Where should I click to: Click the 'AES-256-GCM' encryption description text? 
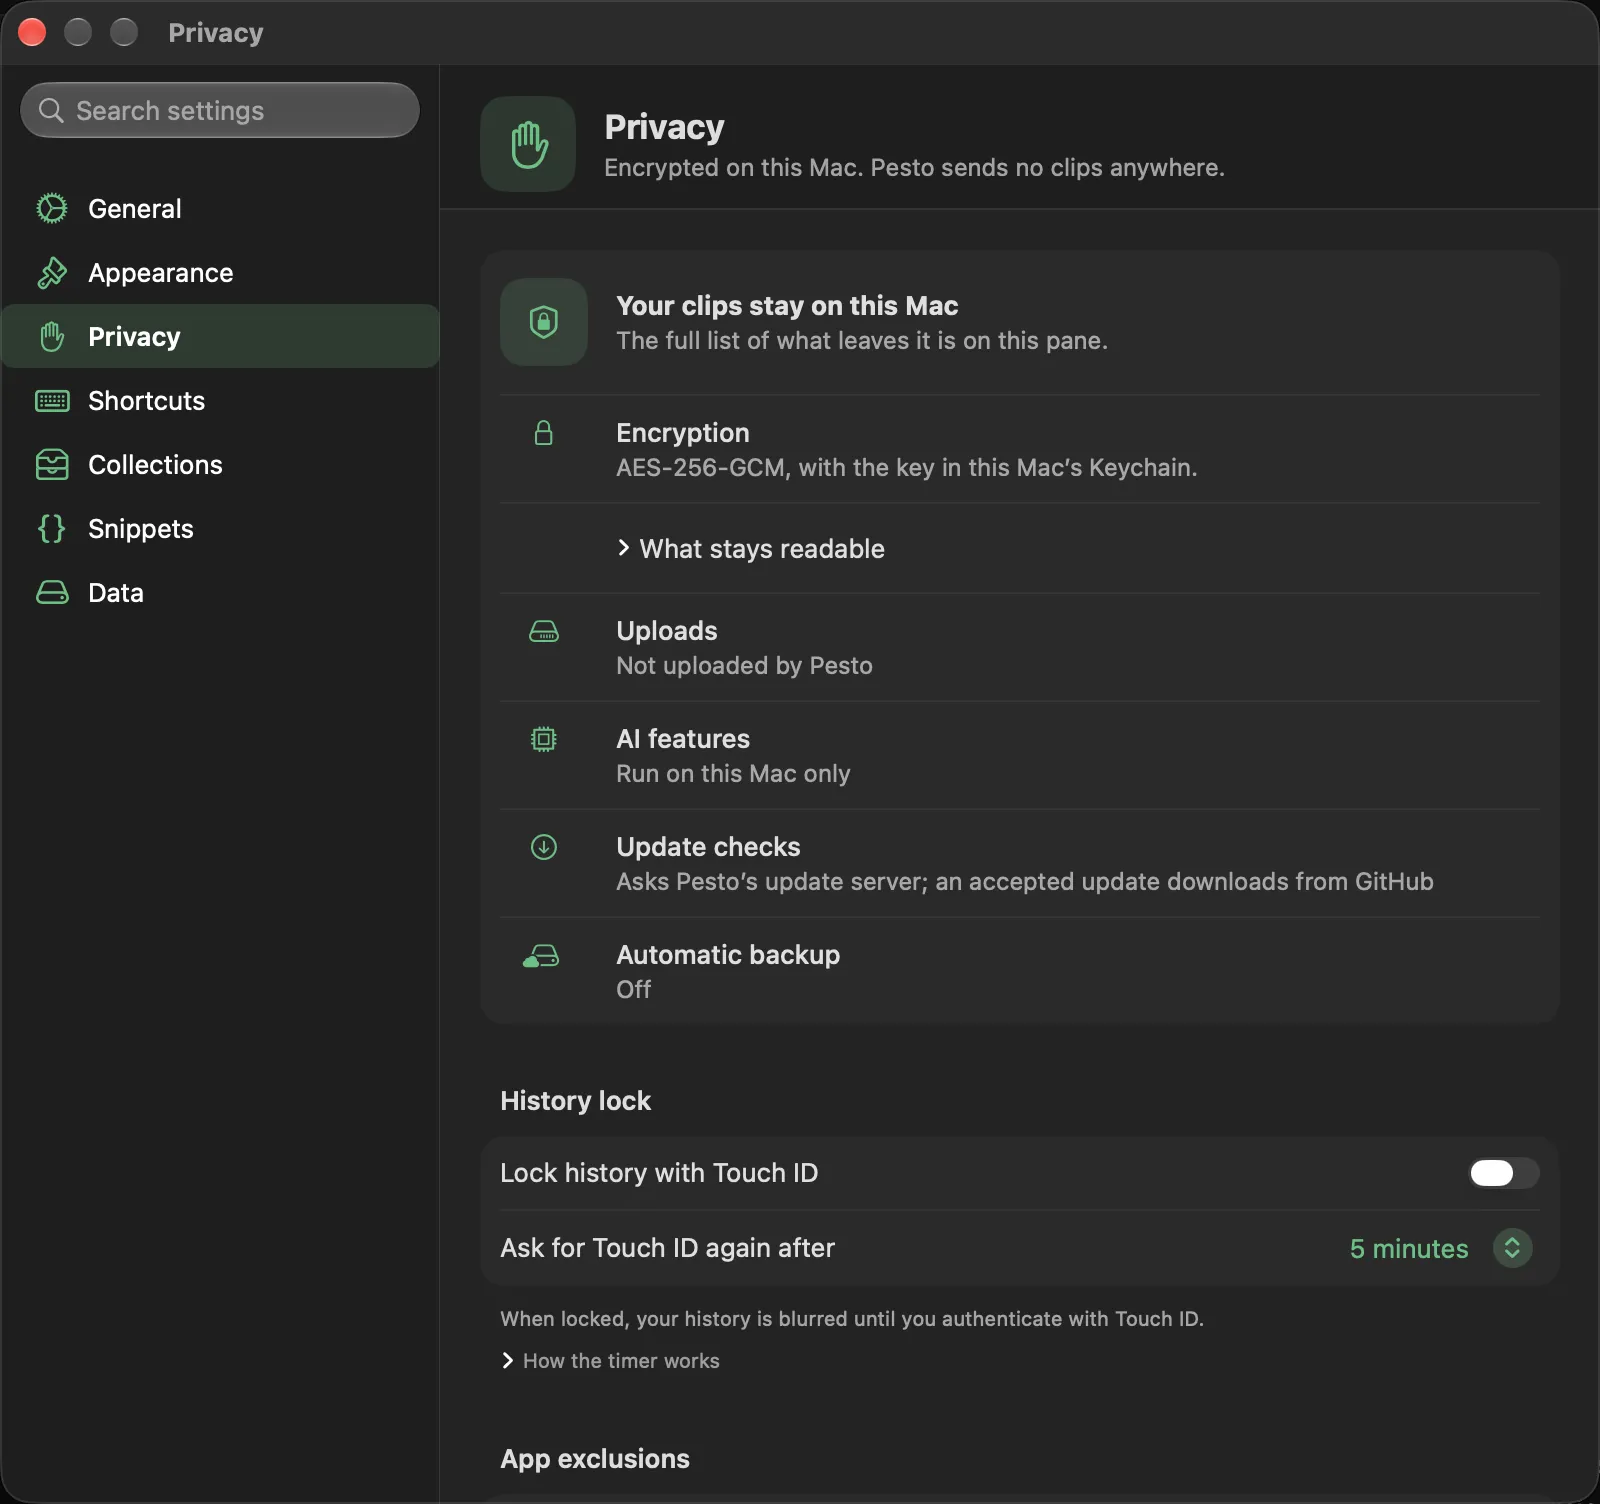pyautogui.click(x=906, y=468)
